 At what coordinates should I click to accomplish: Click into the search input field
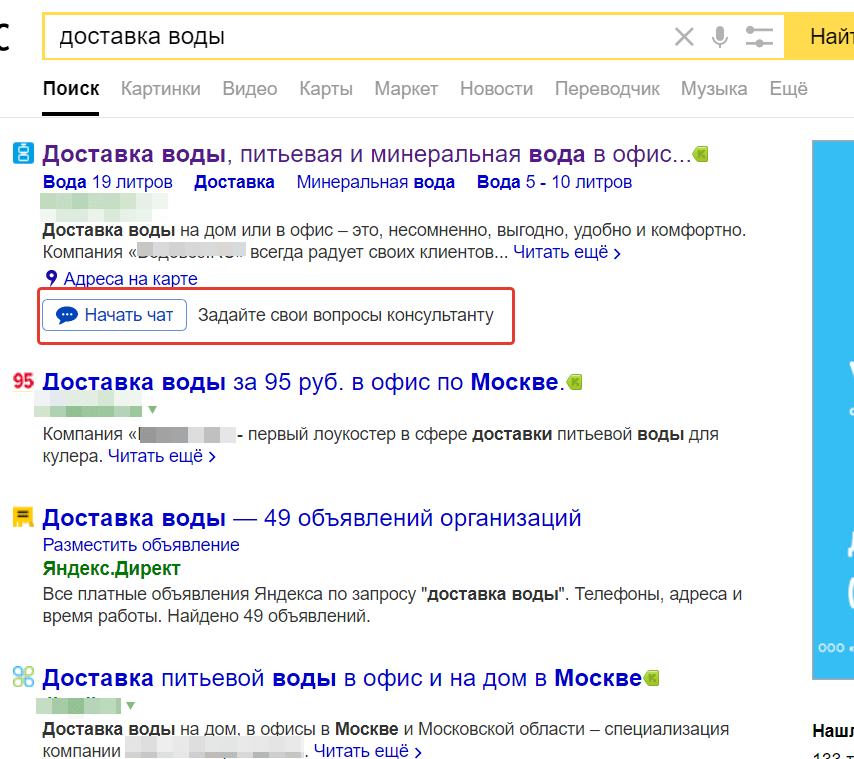(350, 38)
